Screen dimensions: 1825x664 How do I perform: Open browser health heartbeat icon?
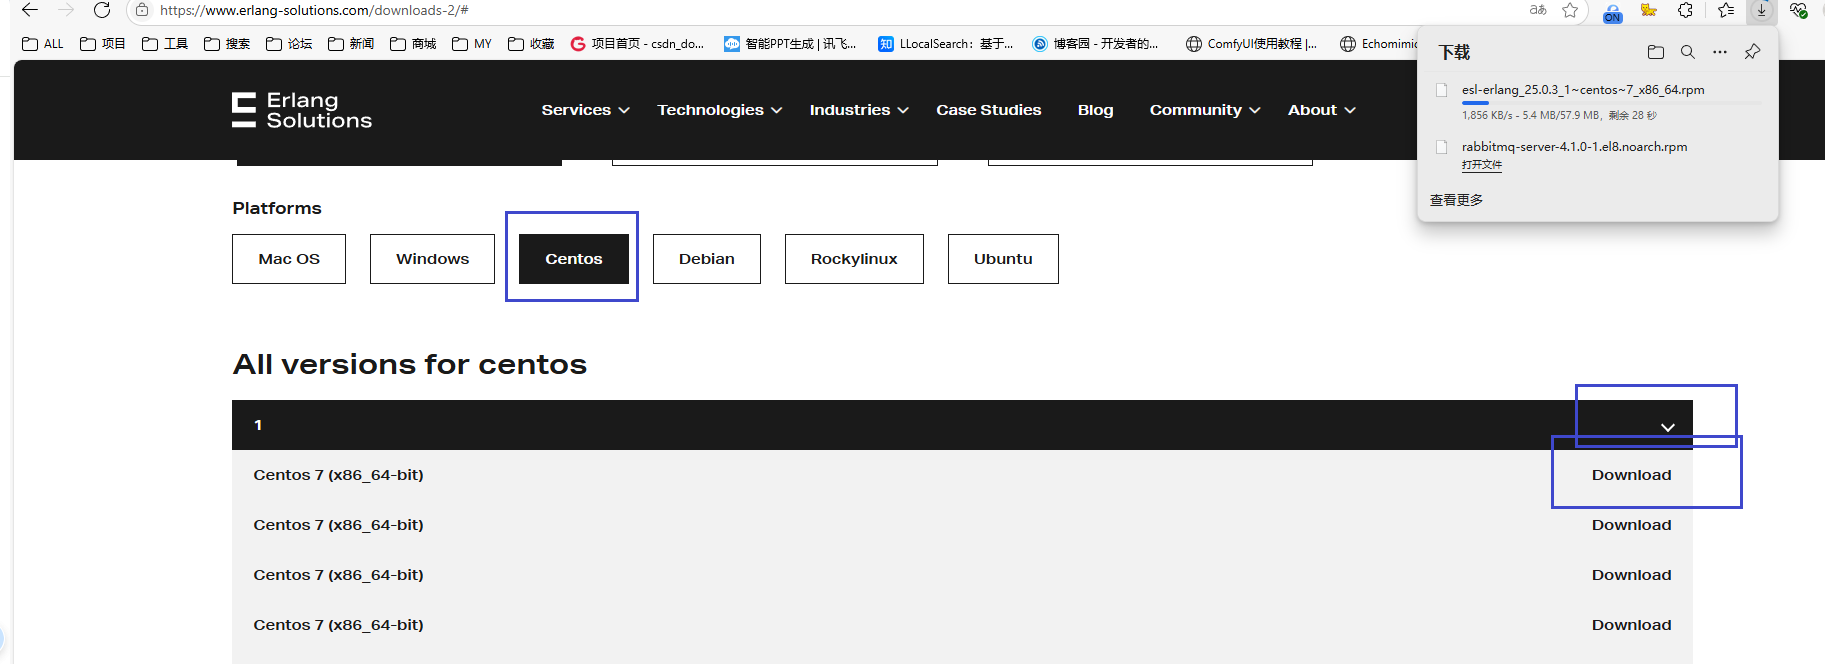pyautogui.click(x=1798, y=10)
